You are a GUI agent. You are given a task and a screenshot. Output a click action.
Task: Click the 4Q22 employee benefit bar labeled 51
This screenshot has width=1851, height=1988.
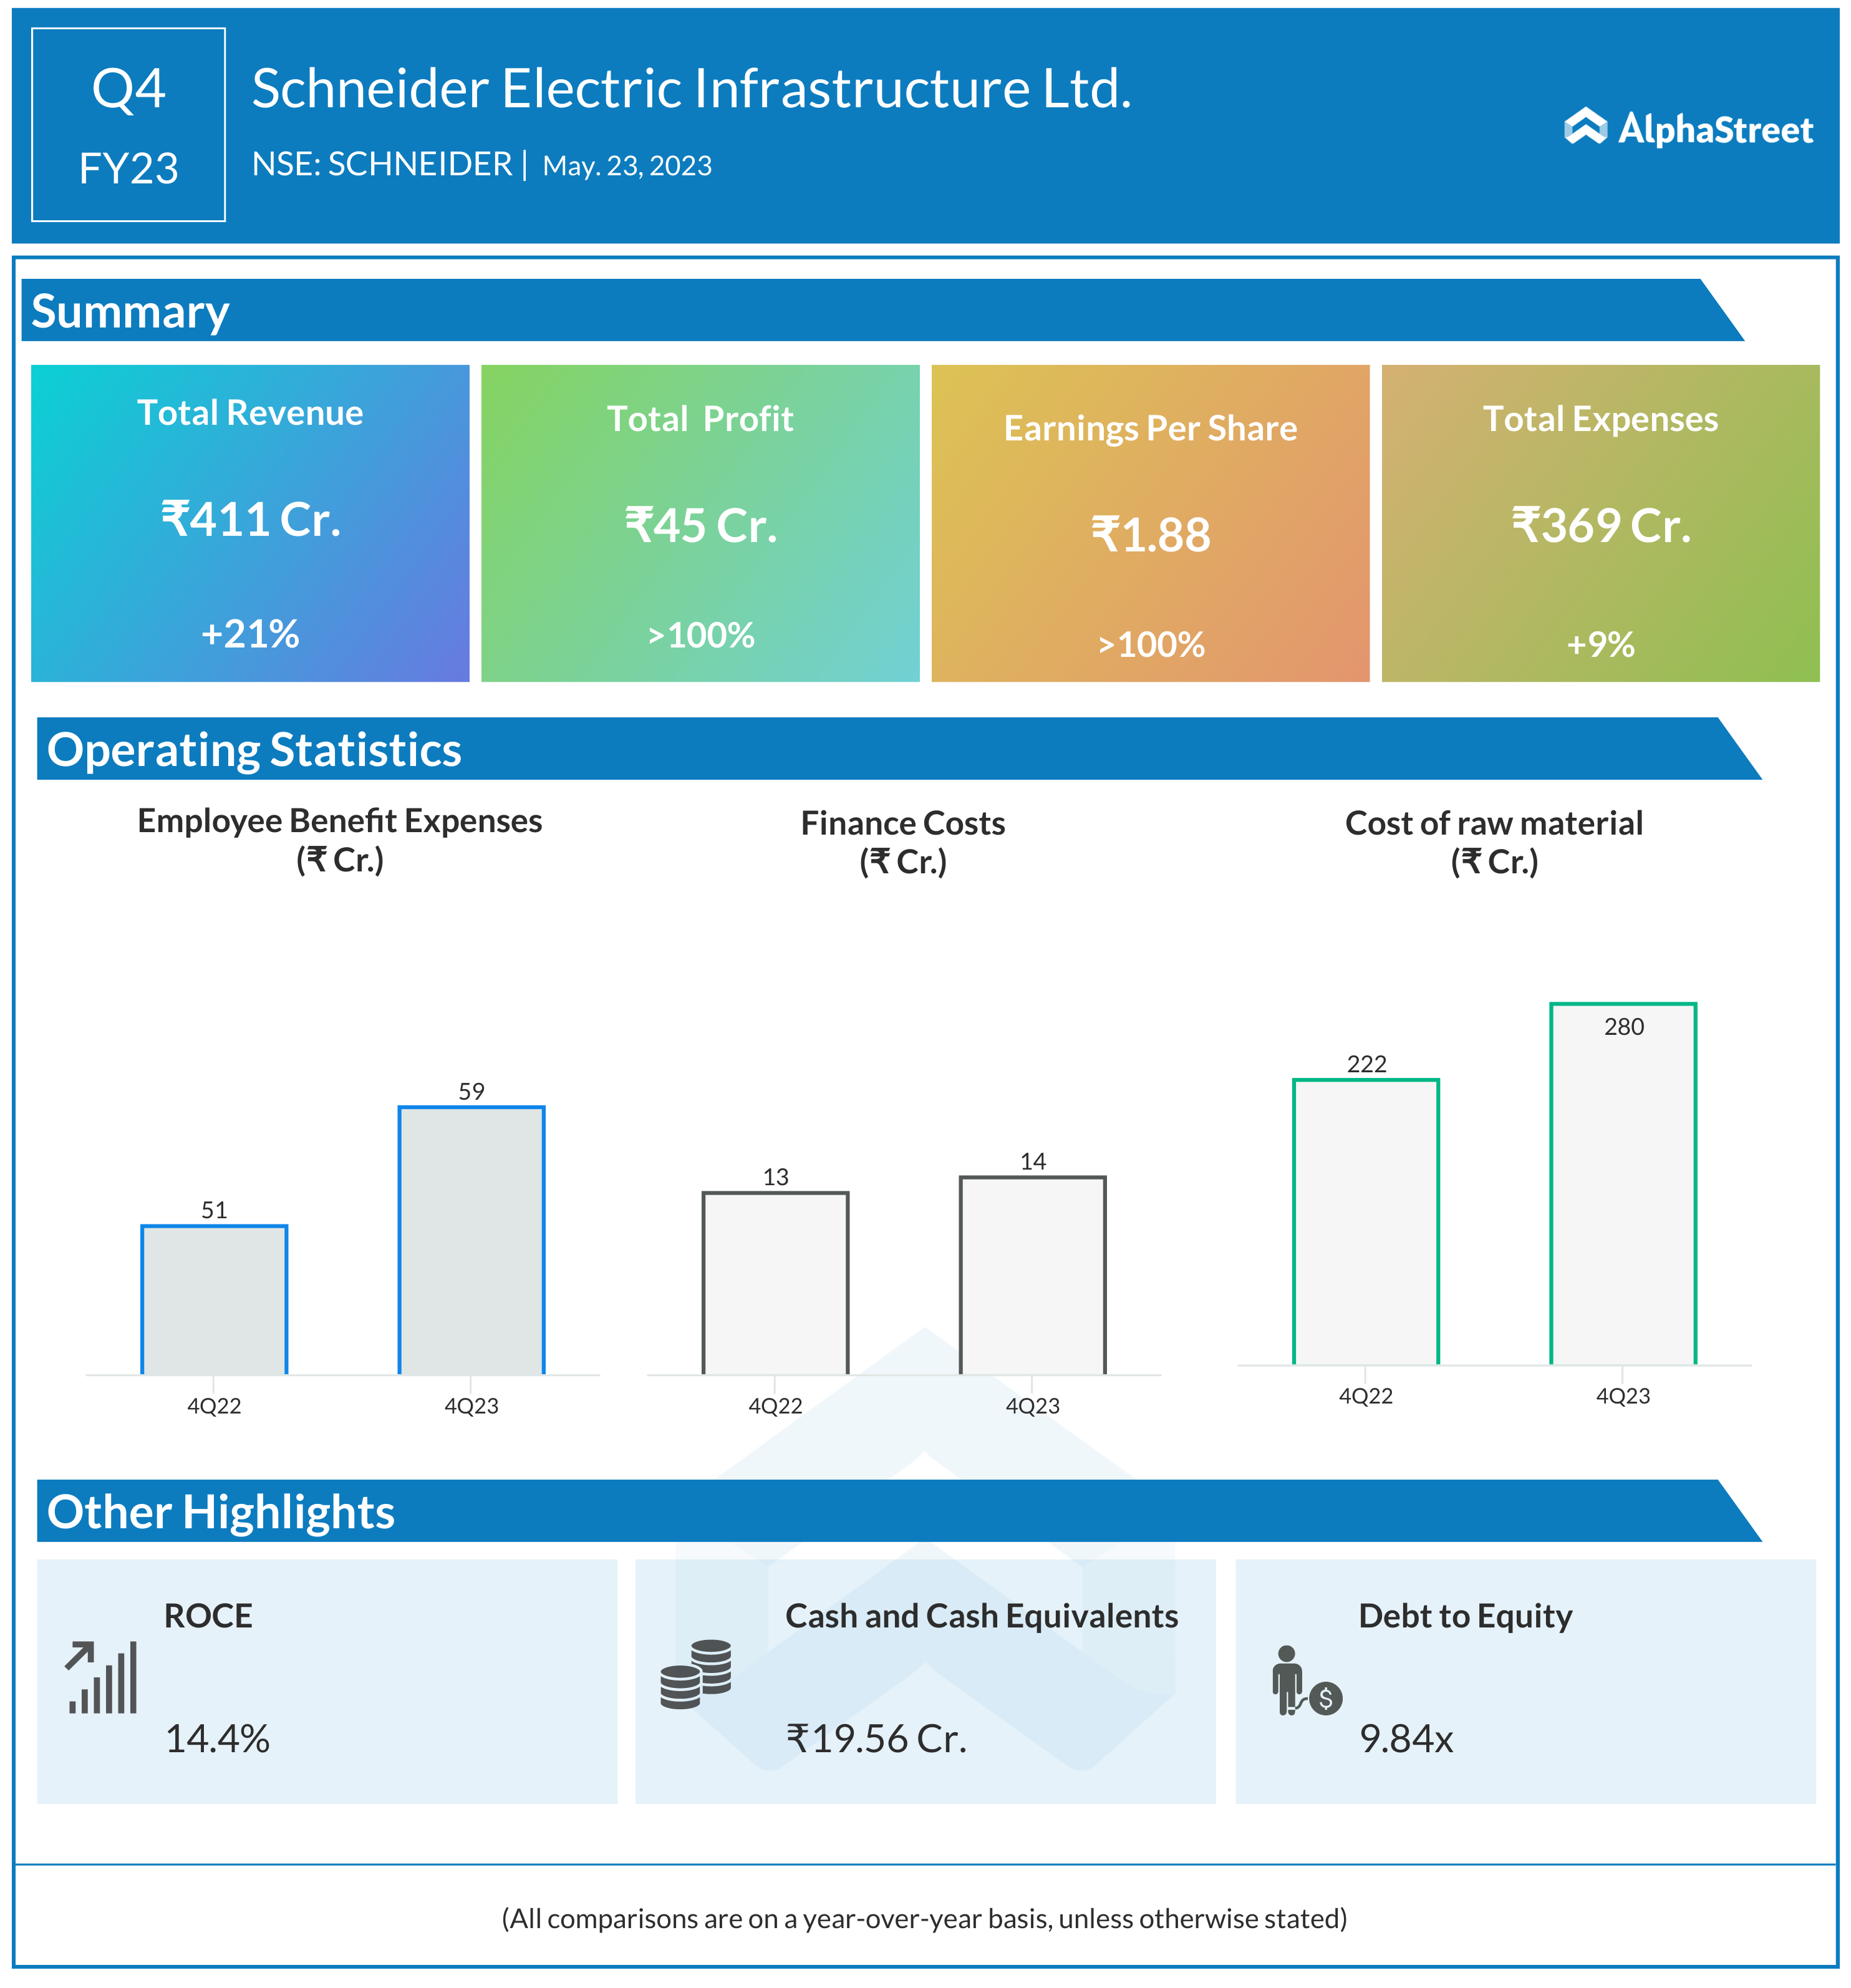[x=214, y=1299]
